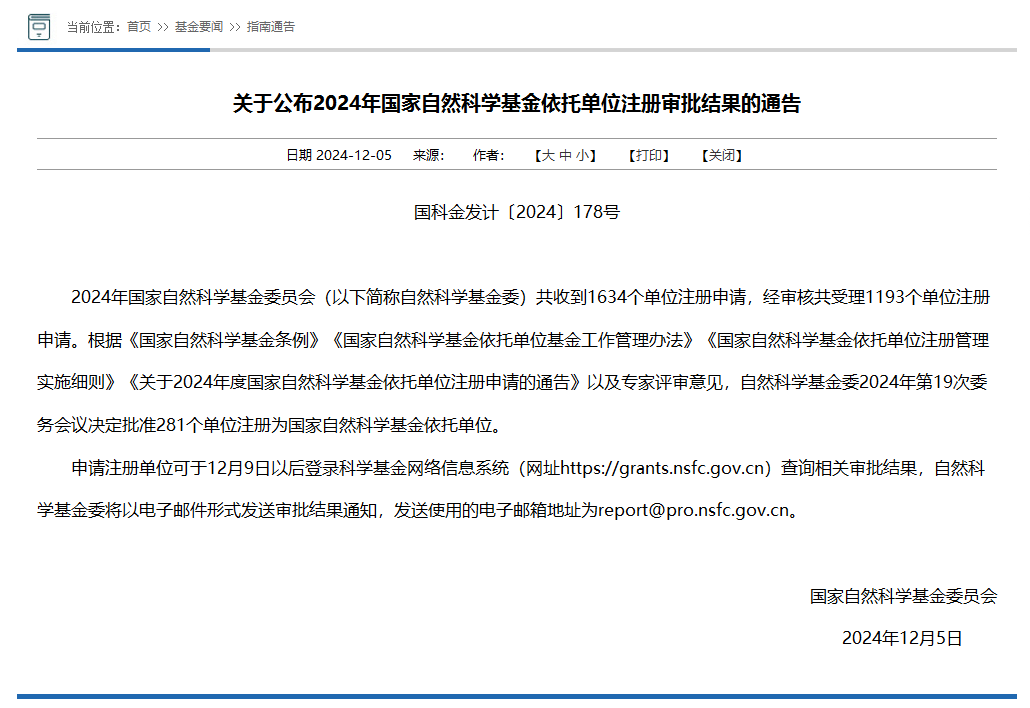Click the grants.nsfc.gov.cn URL text

[664, 468]
